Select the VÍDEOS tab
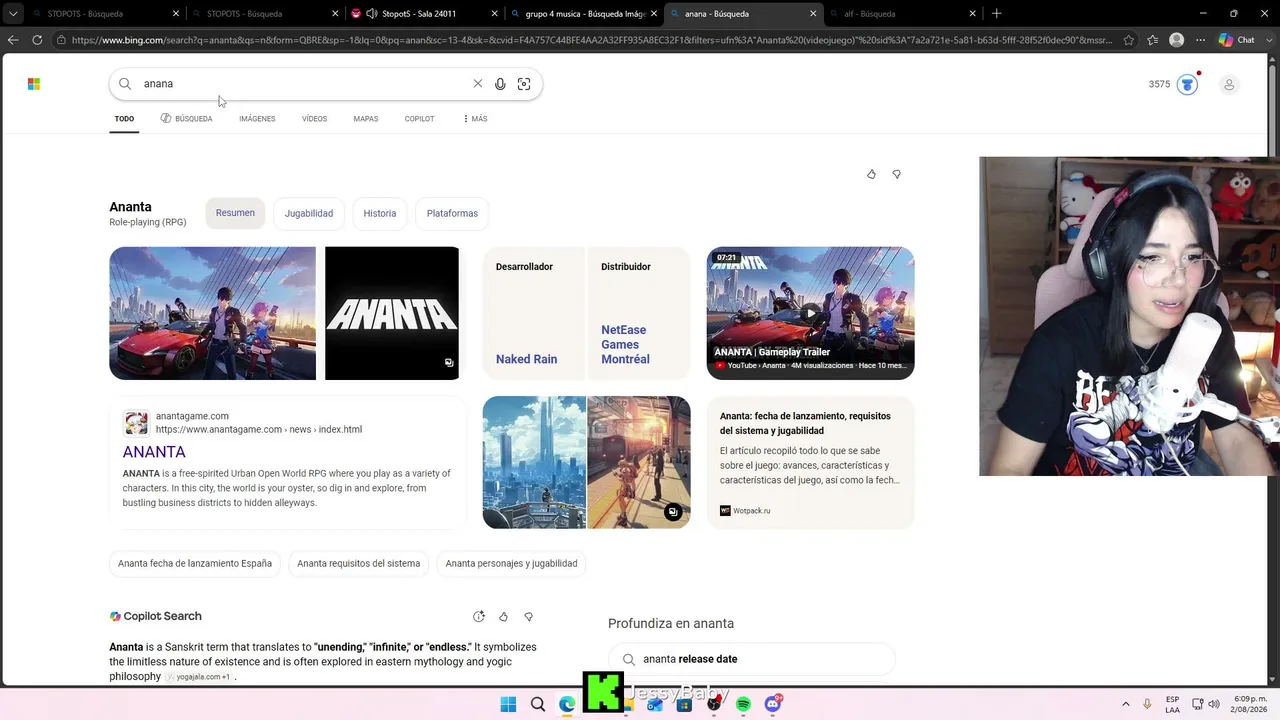 click(x=314, y=119)
